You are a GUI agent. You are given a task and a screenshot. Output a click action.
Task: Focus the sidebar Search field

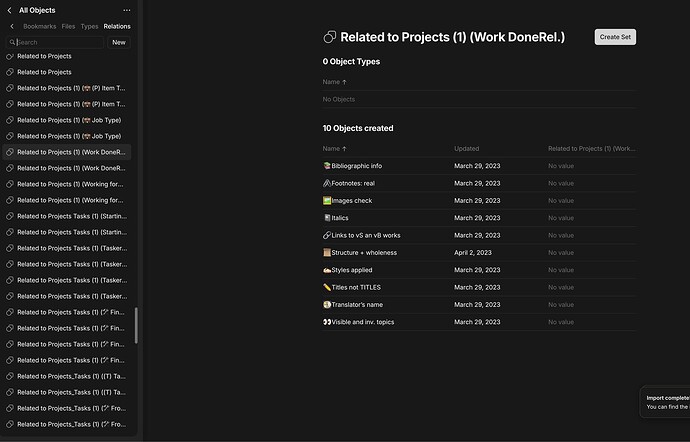(55, 42)
